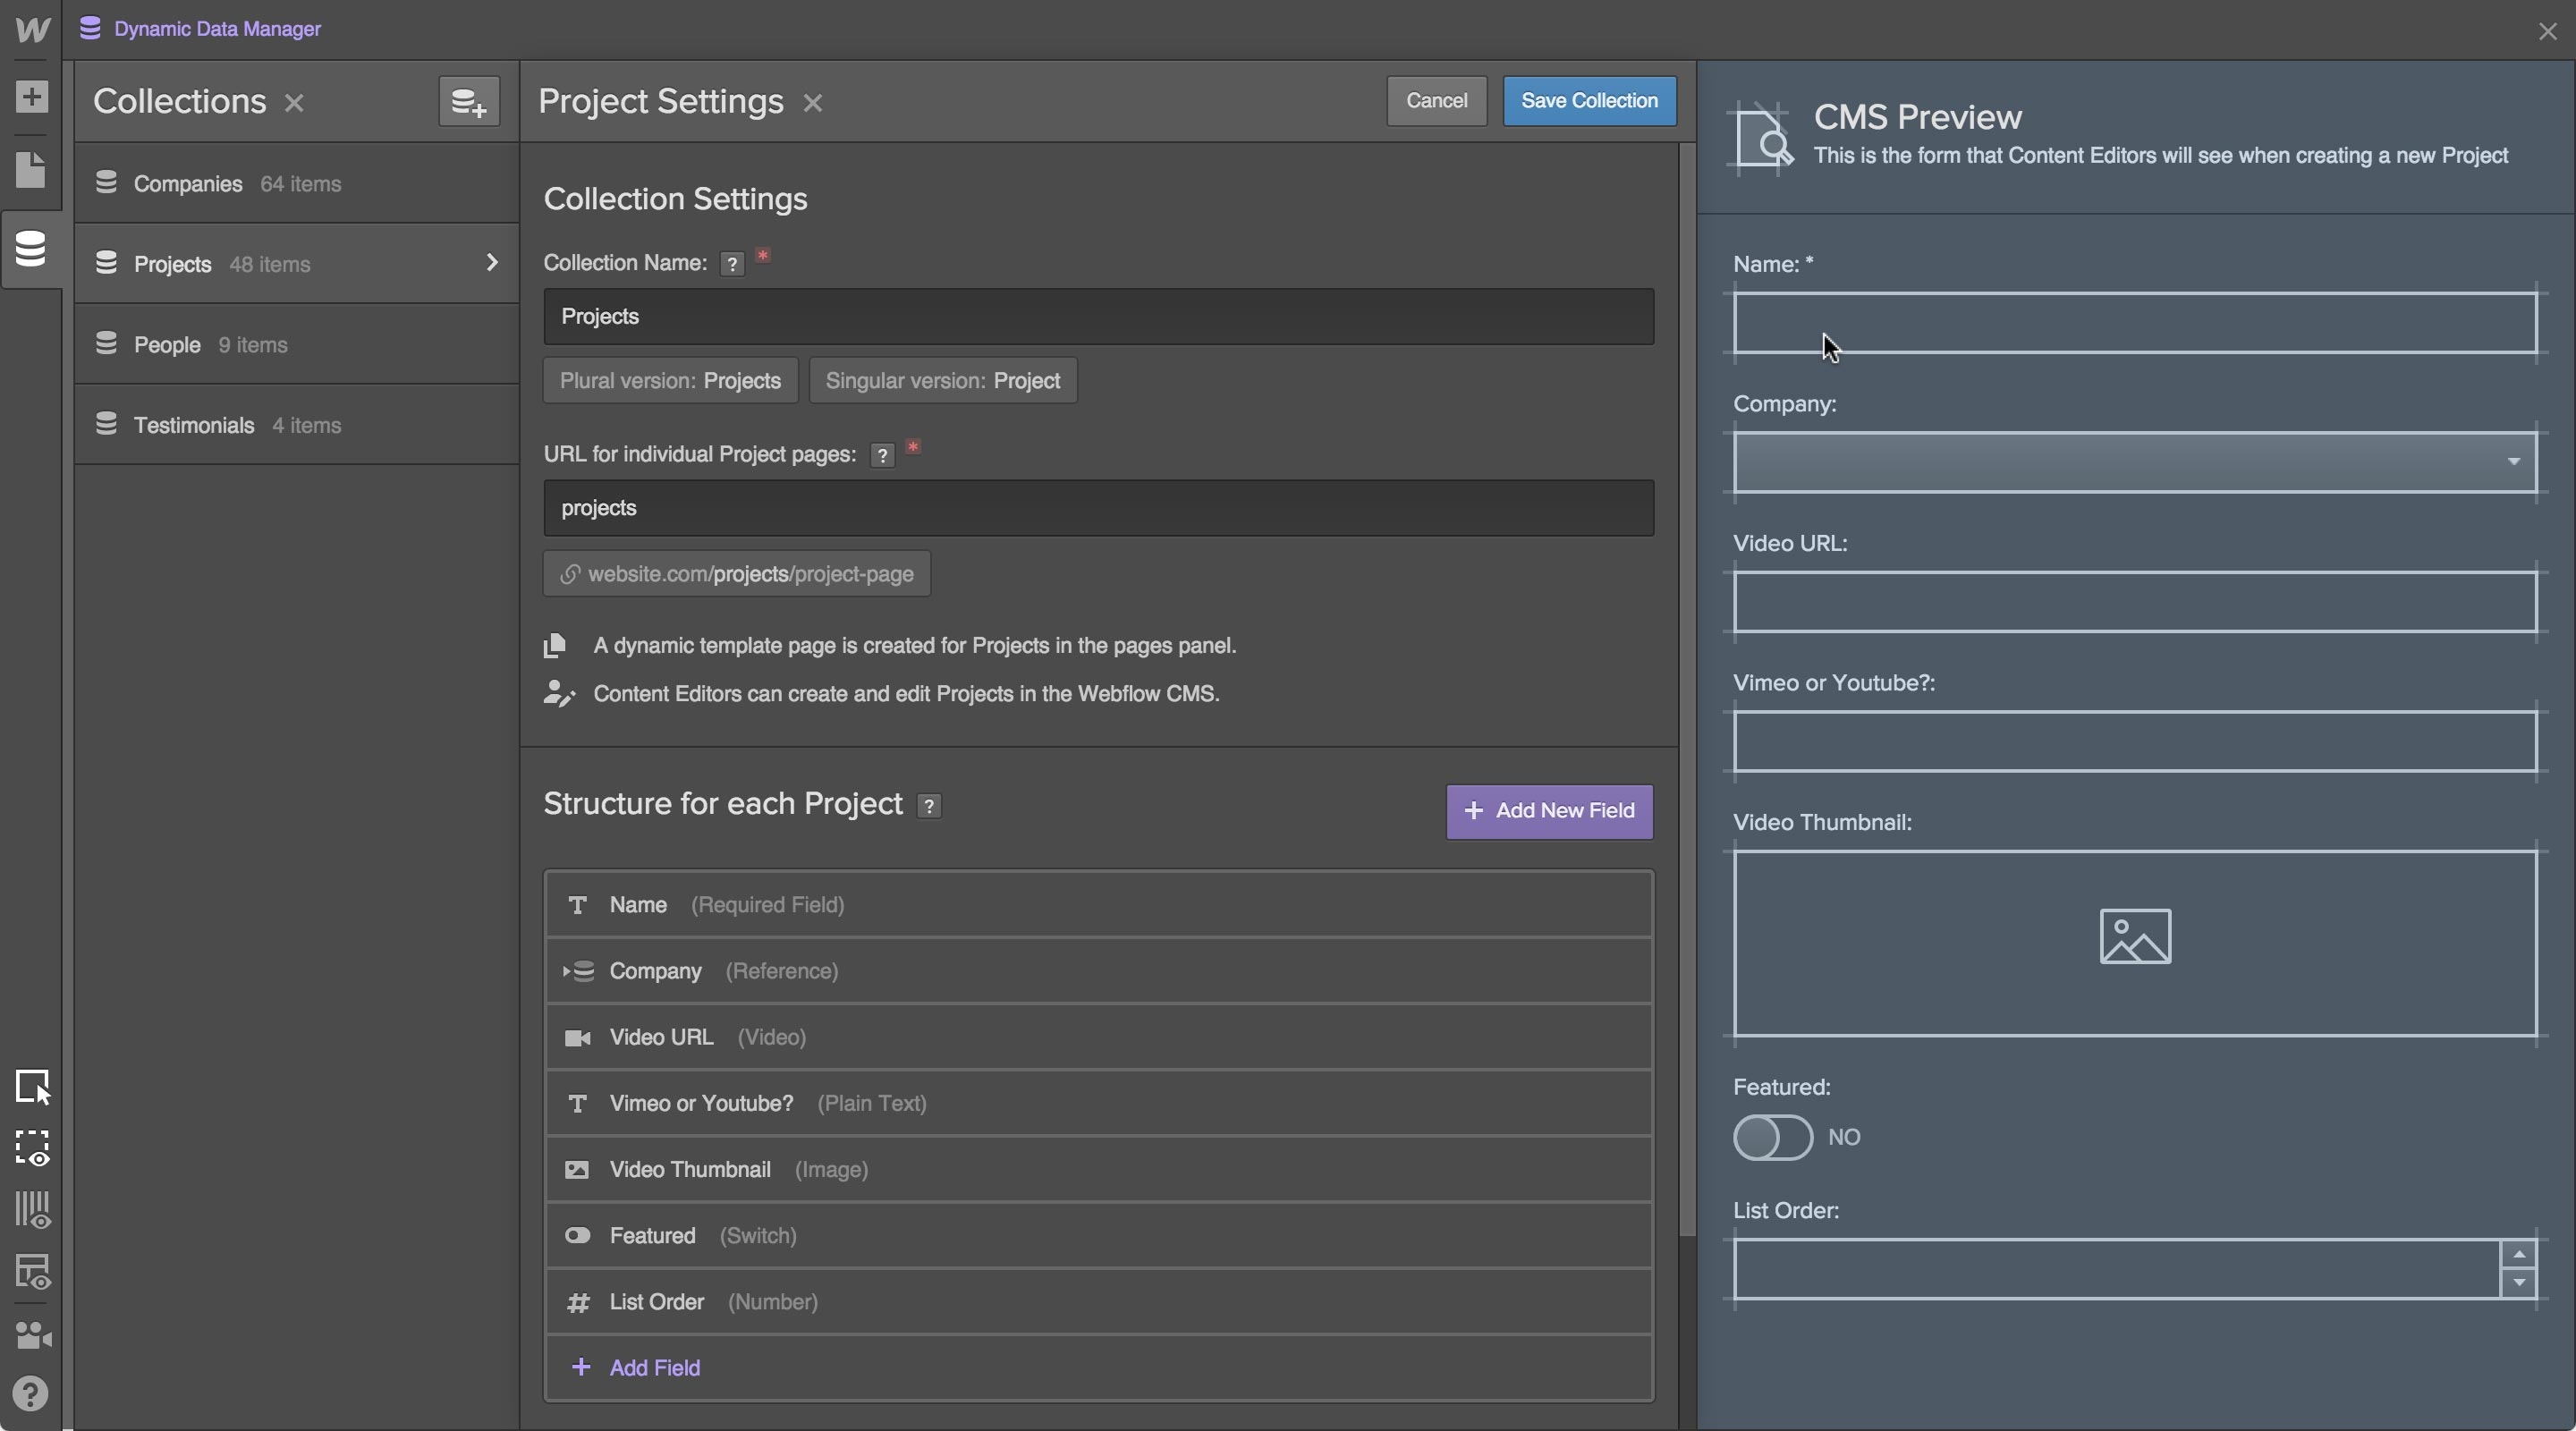2576x1431 pixels.
Task: Click the Save Collection button
Action: tap(1589, 101)
